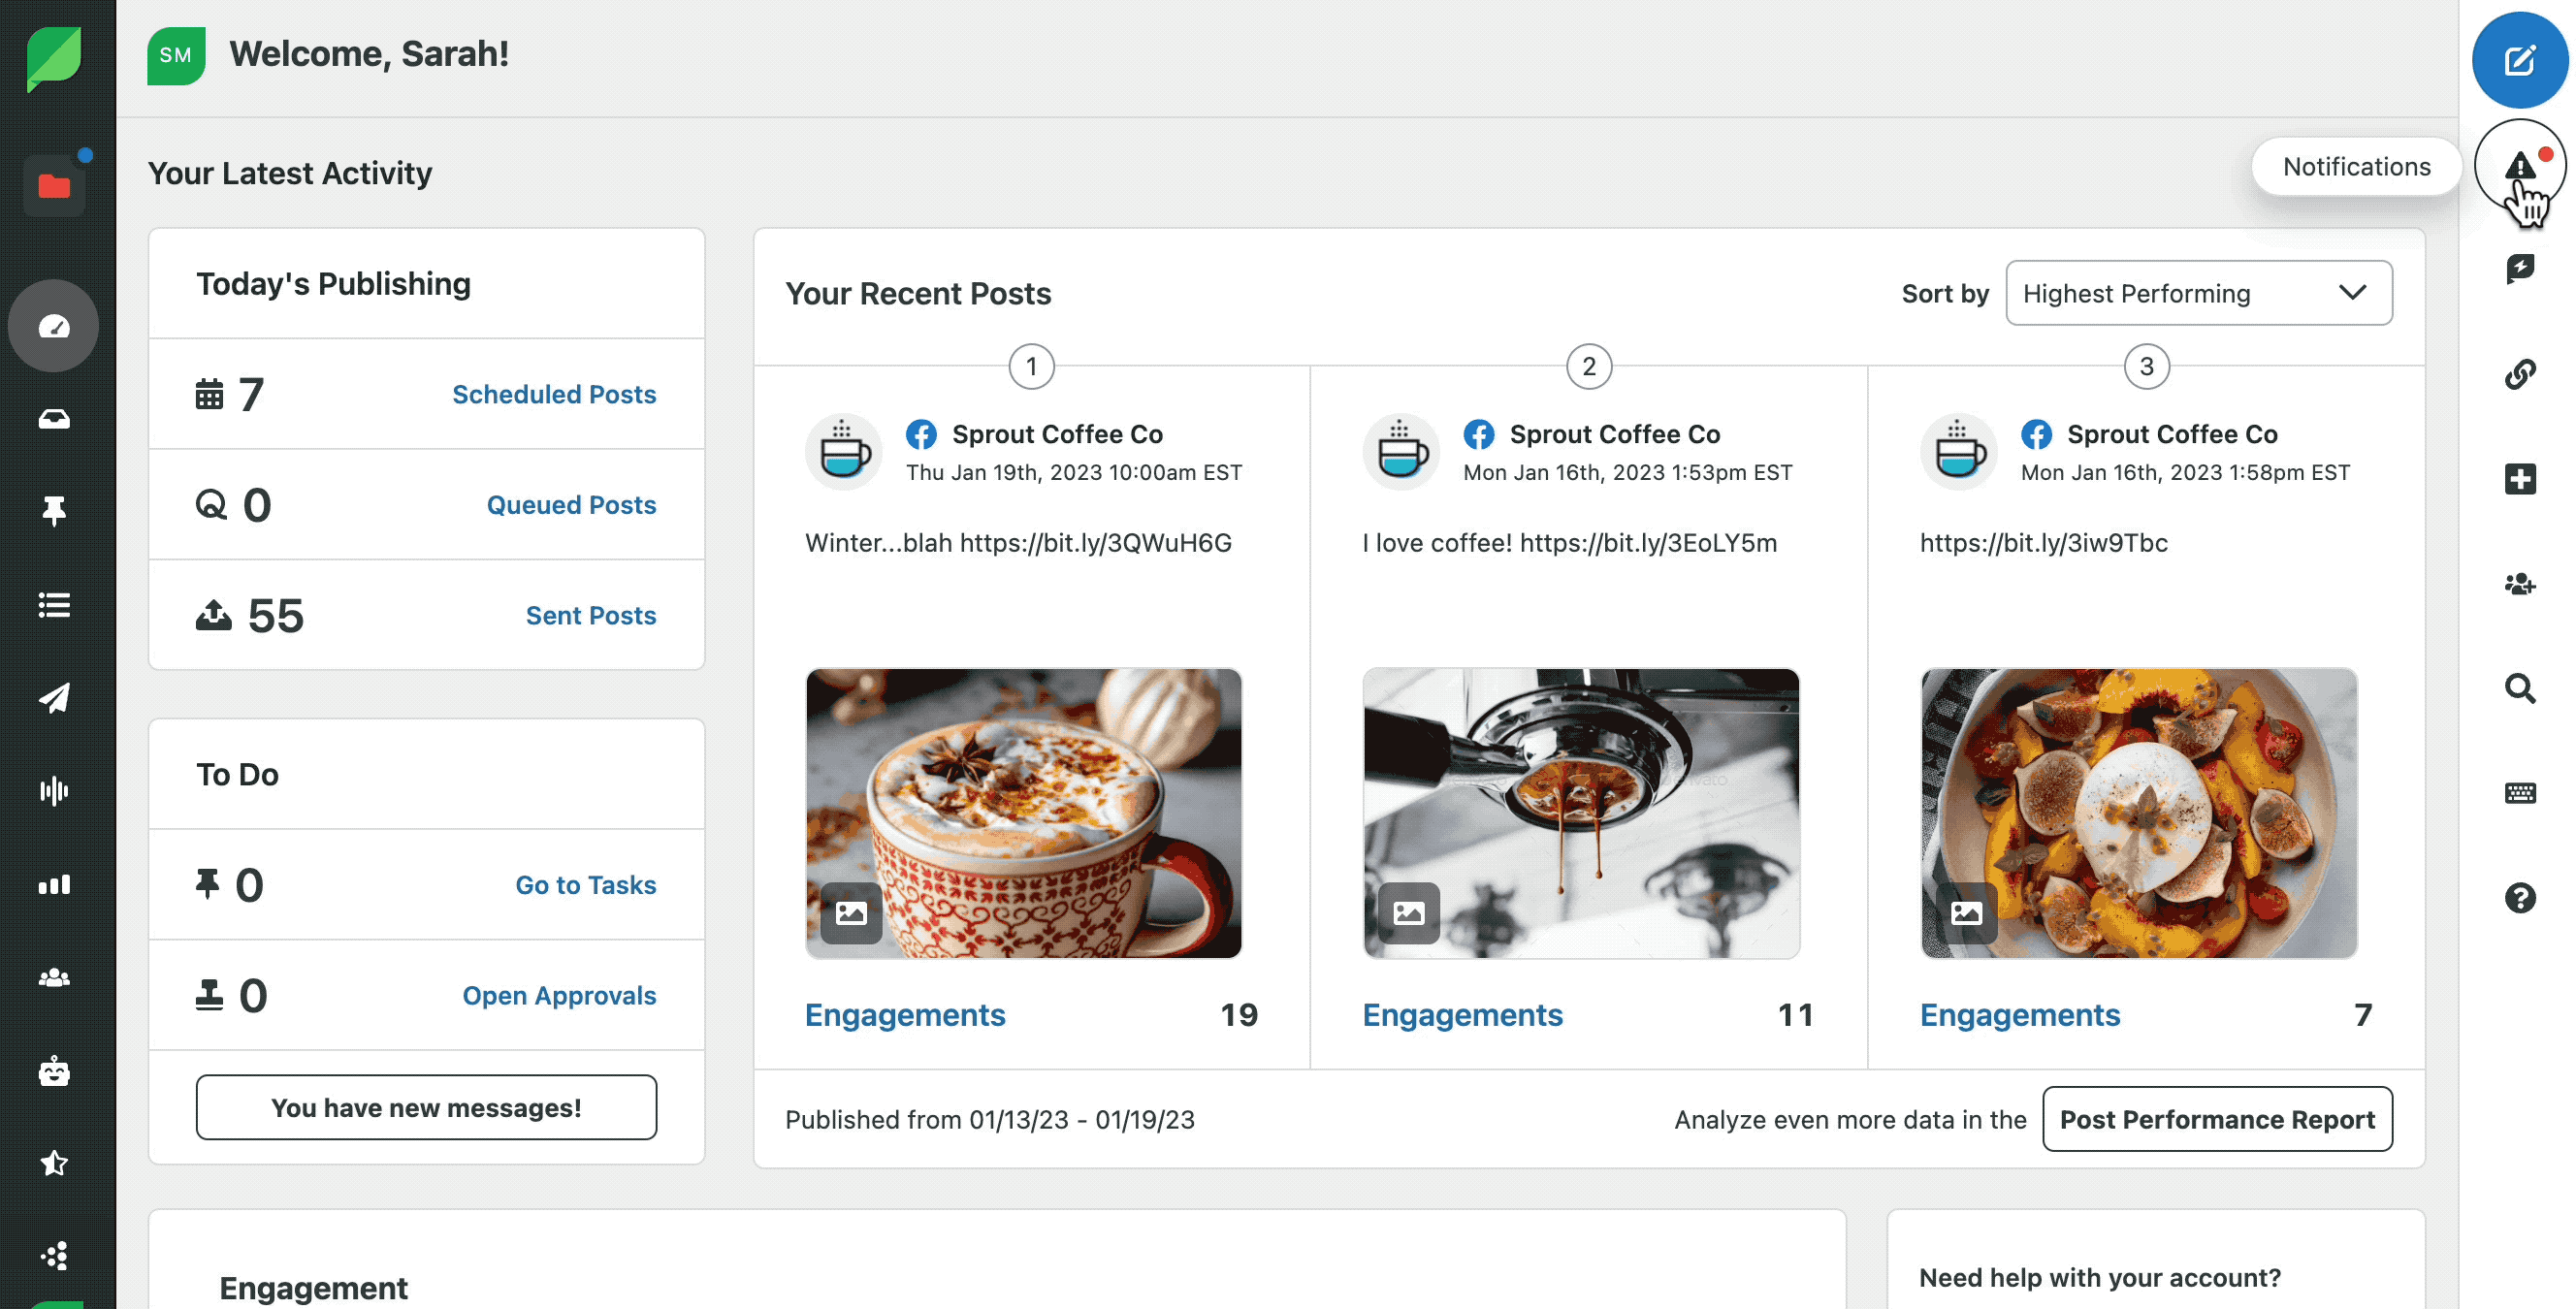Open the Reviews star icon
The image size is (2576, 1309).
(54, 1163)
